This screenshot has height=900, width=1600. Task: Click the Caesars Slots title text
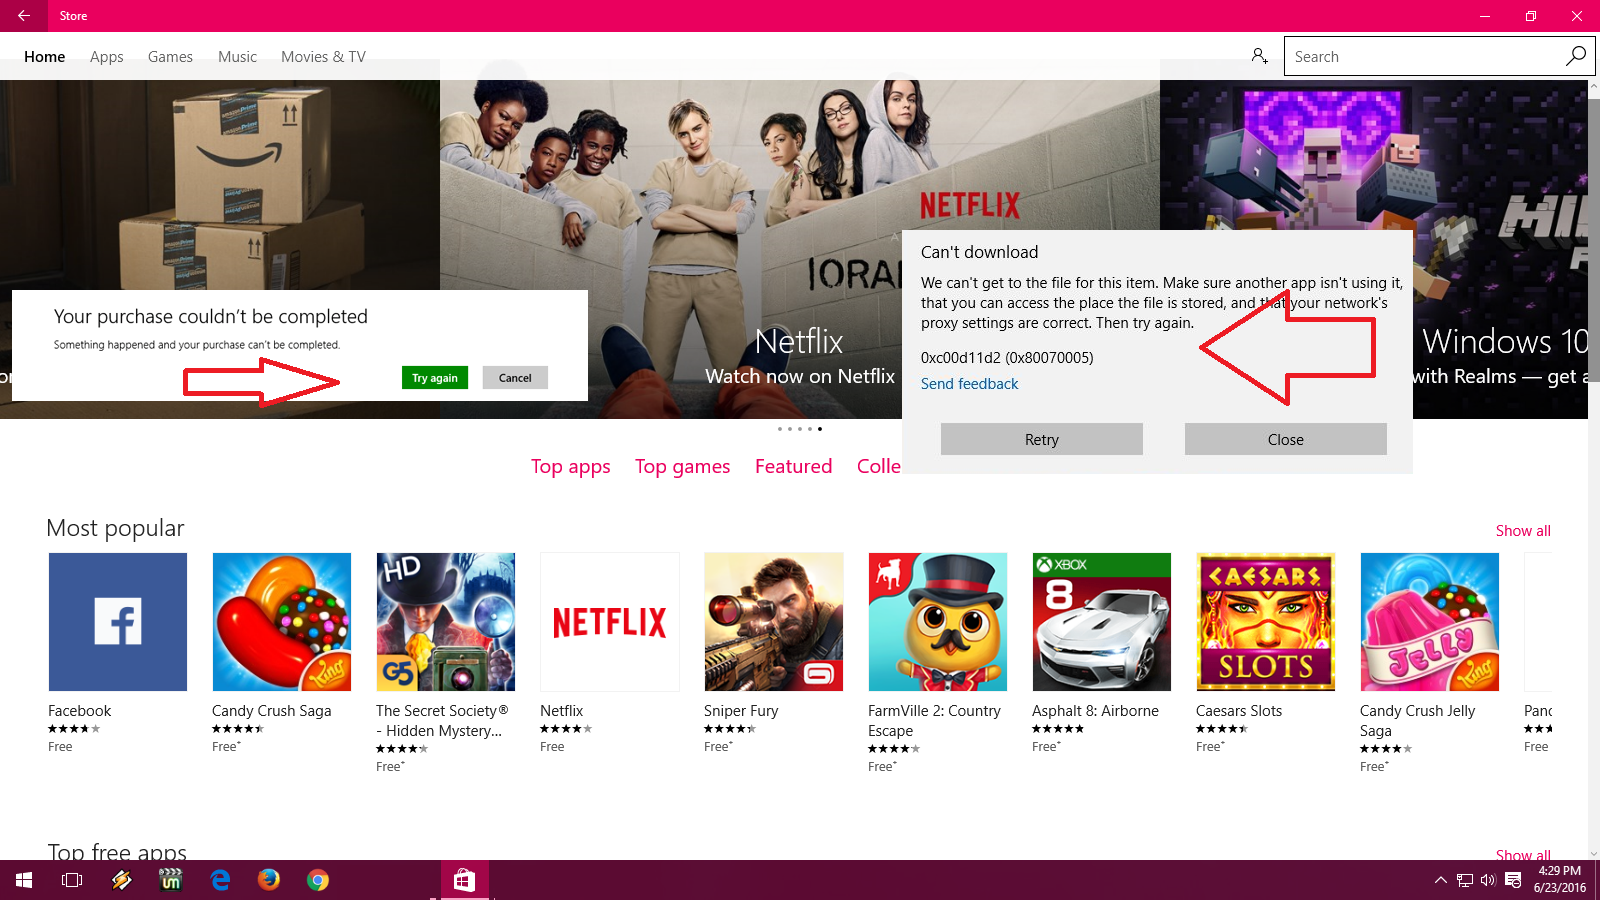pyautogui.click(x=1239, y=711)
